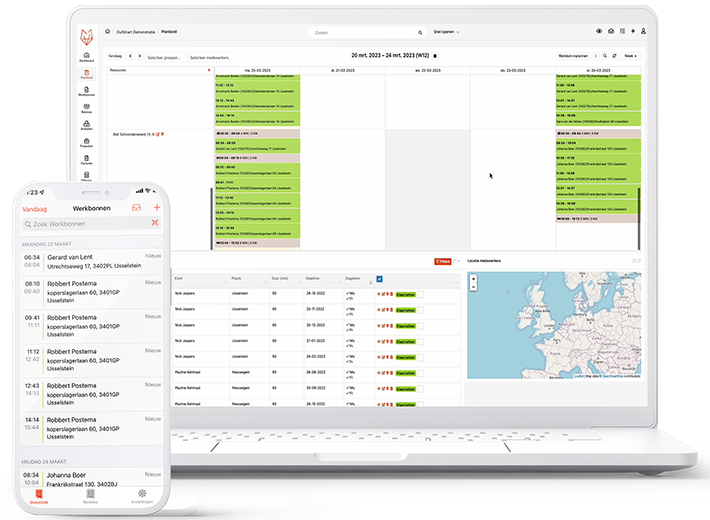Tick the checkbox in first Nick Jaspers row
The image size is (710, 520).
click(x=419, y=295)
